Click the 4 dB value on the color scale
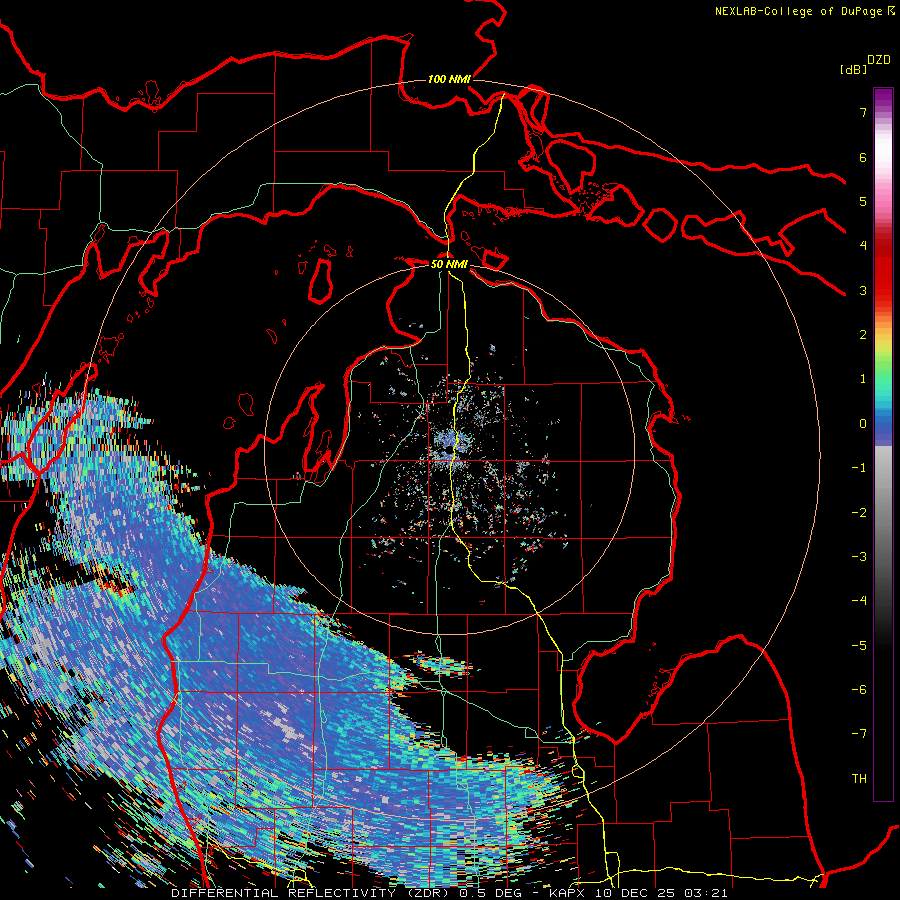This screenshot has height=900, width=900. 863,246
